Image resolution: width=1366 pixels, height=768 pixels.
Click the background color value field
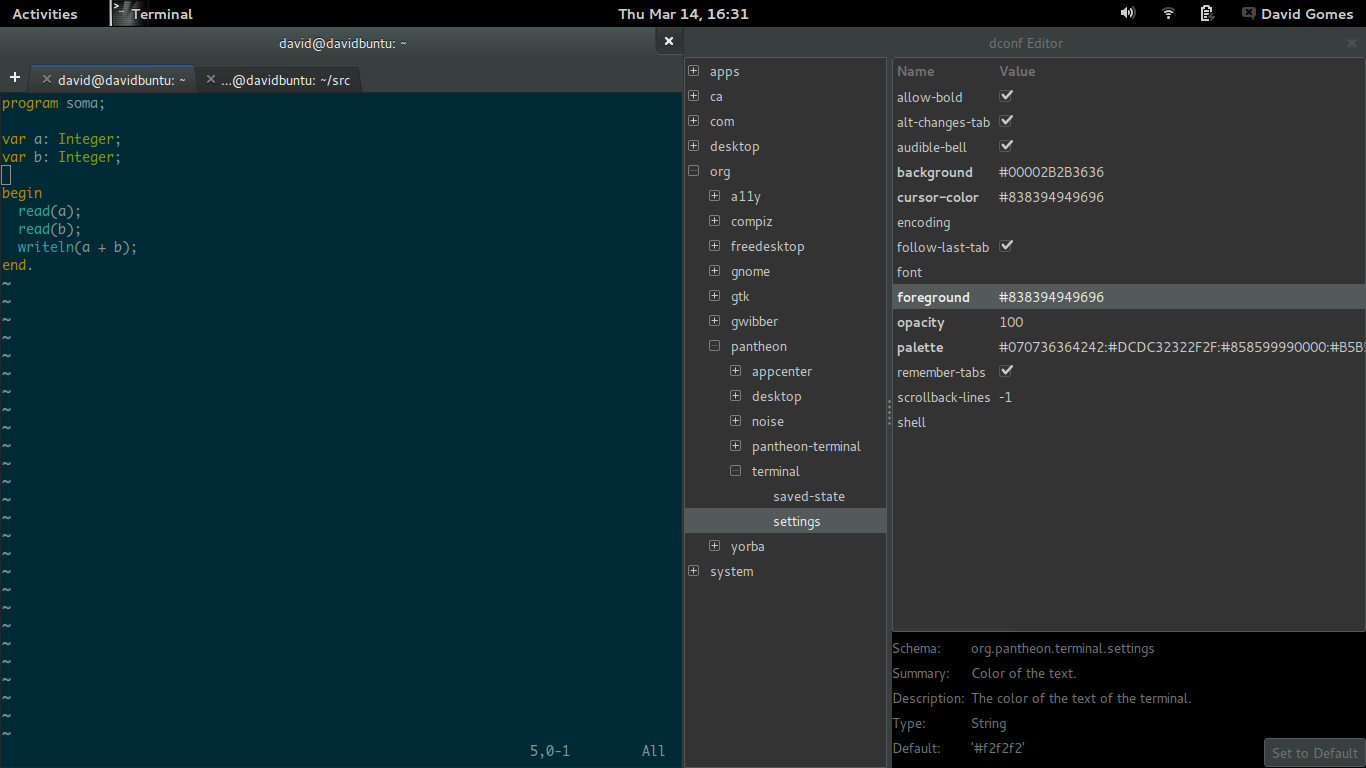[1051, 172]
